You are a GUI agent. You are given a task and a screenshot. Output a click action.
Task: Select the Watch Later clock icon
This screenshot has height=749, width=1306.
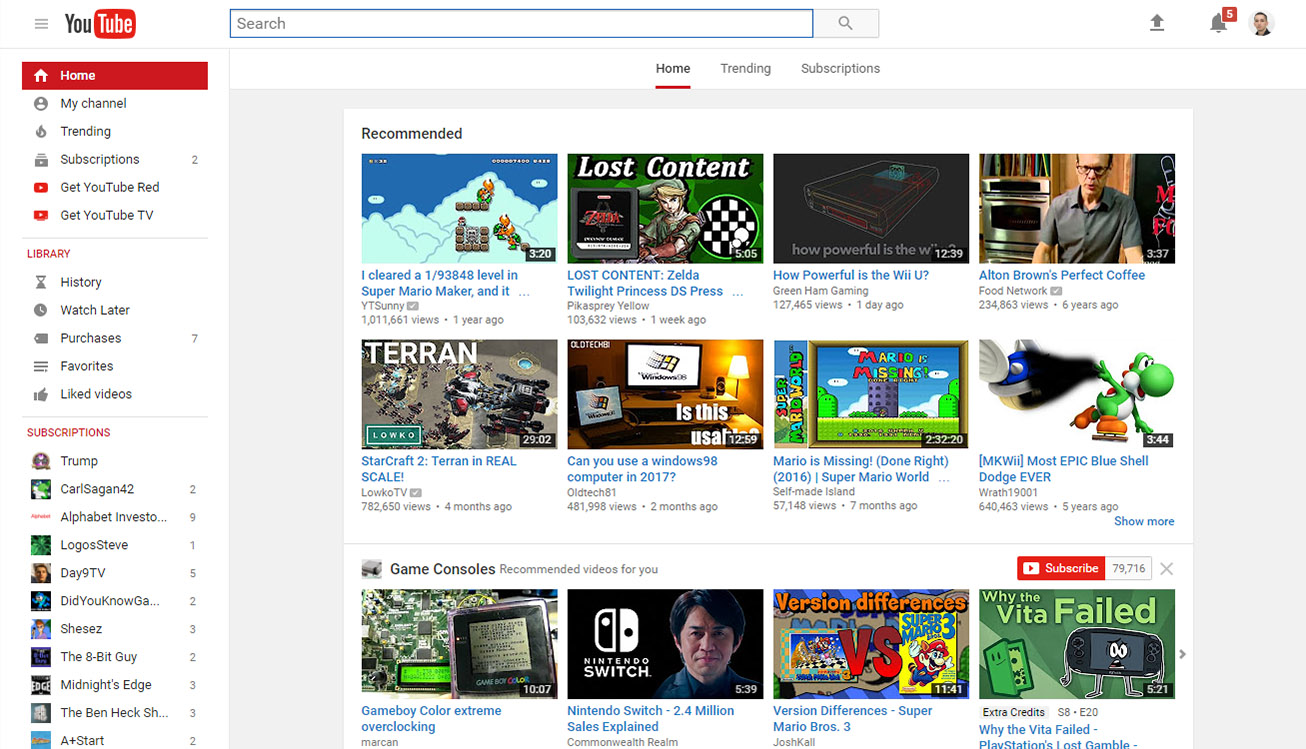[x=40, y=310]
